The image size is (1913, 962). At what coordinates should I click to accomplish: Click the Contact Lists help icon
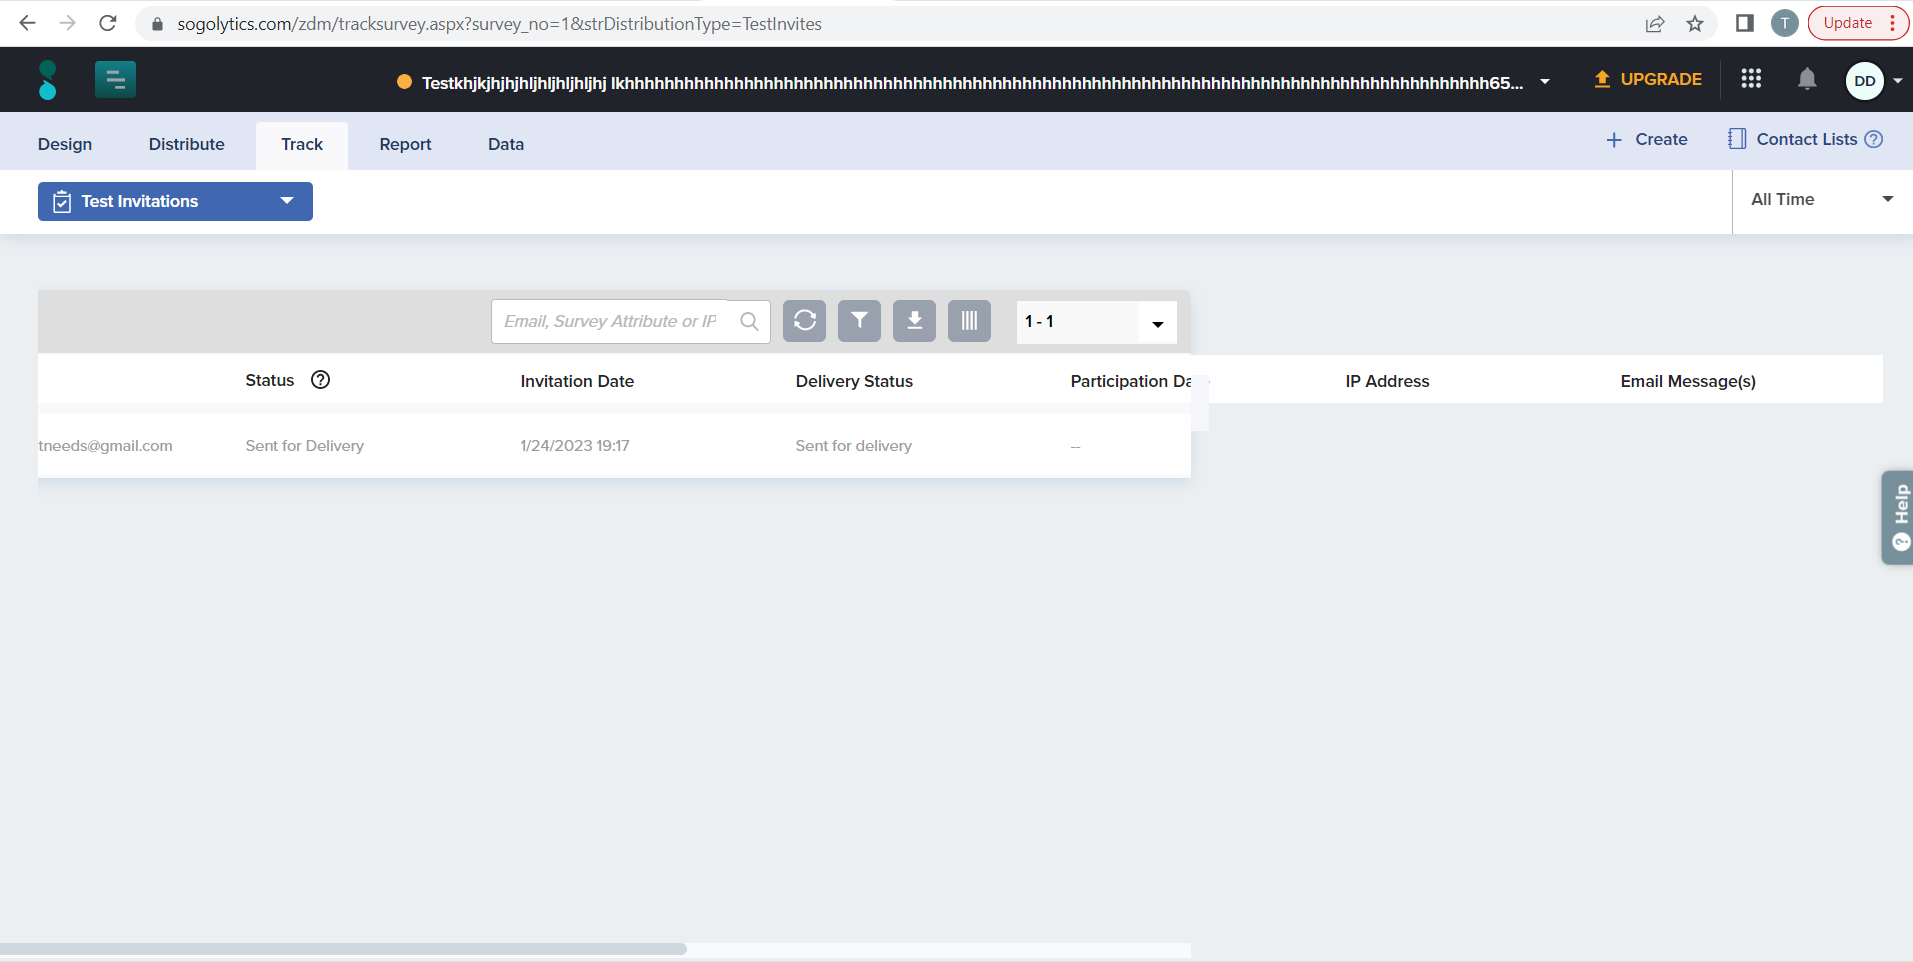coord(1874,139)
